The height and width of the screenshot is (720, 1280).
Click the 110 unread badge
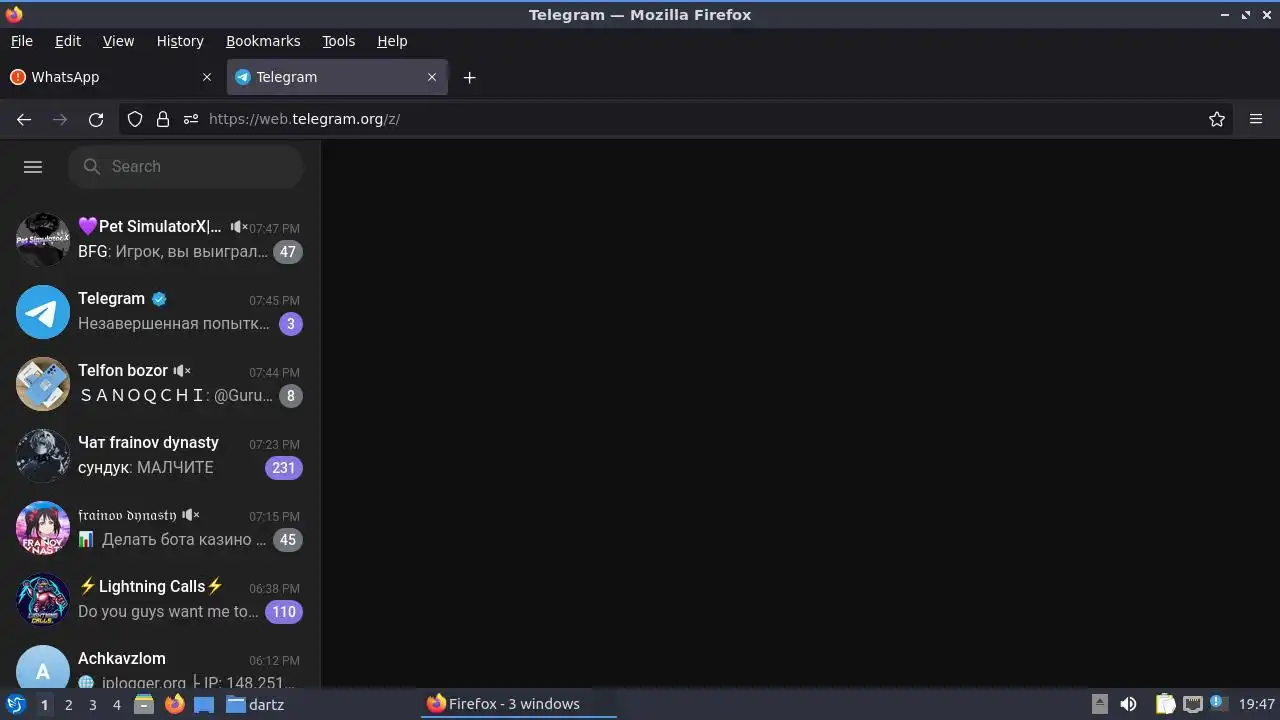coord(284,612)
